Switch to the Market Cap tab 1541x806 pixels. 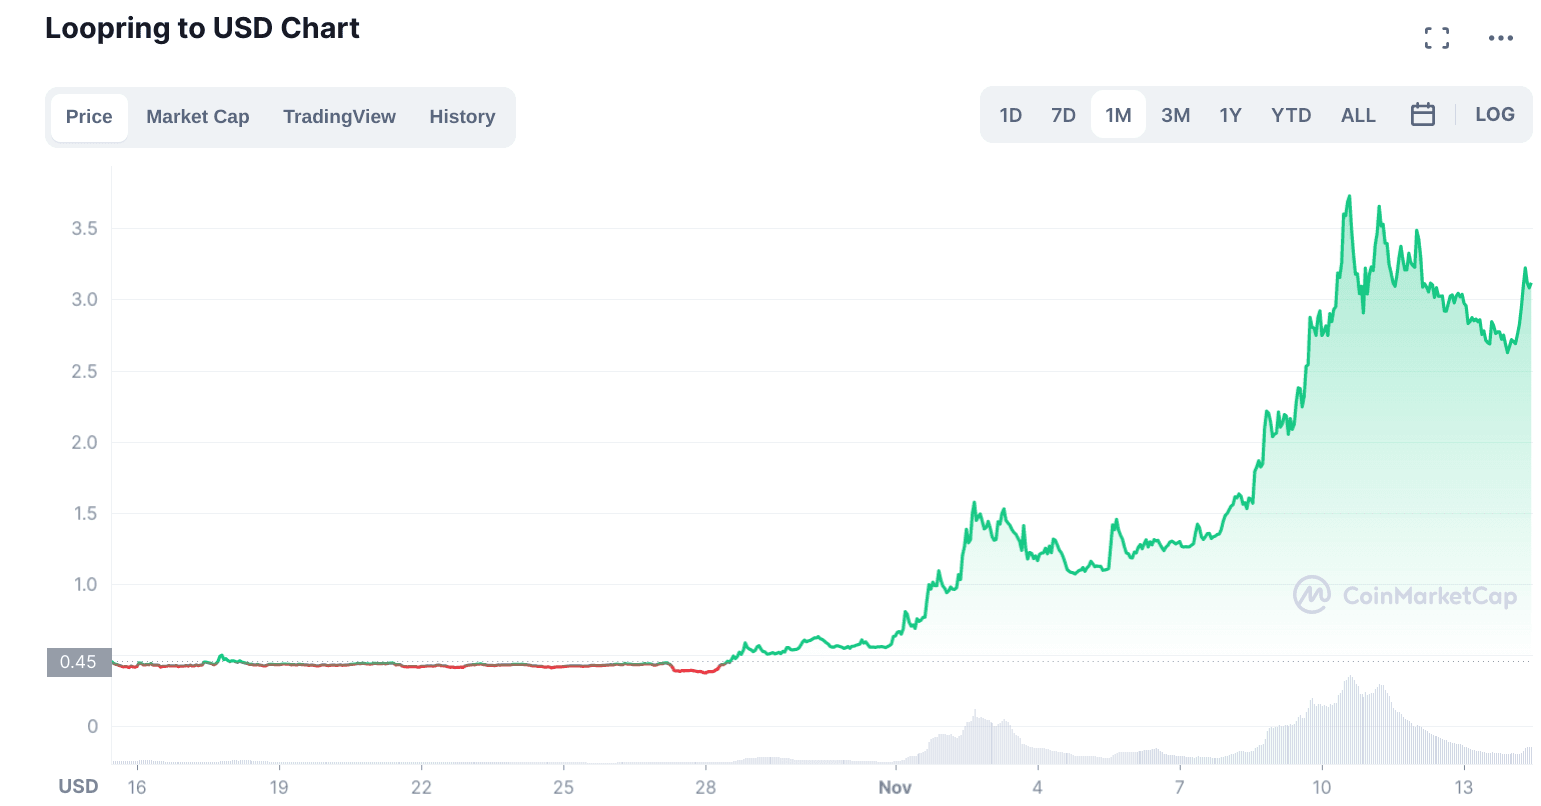197,117
